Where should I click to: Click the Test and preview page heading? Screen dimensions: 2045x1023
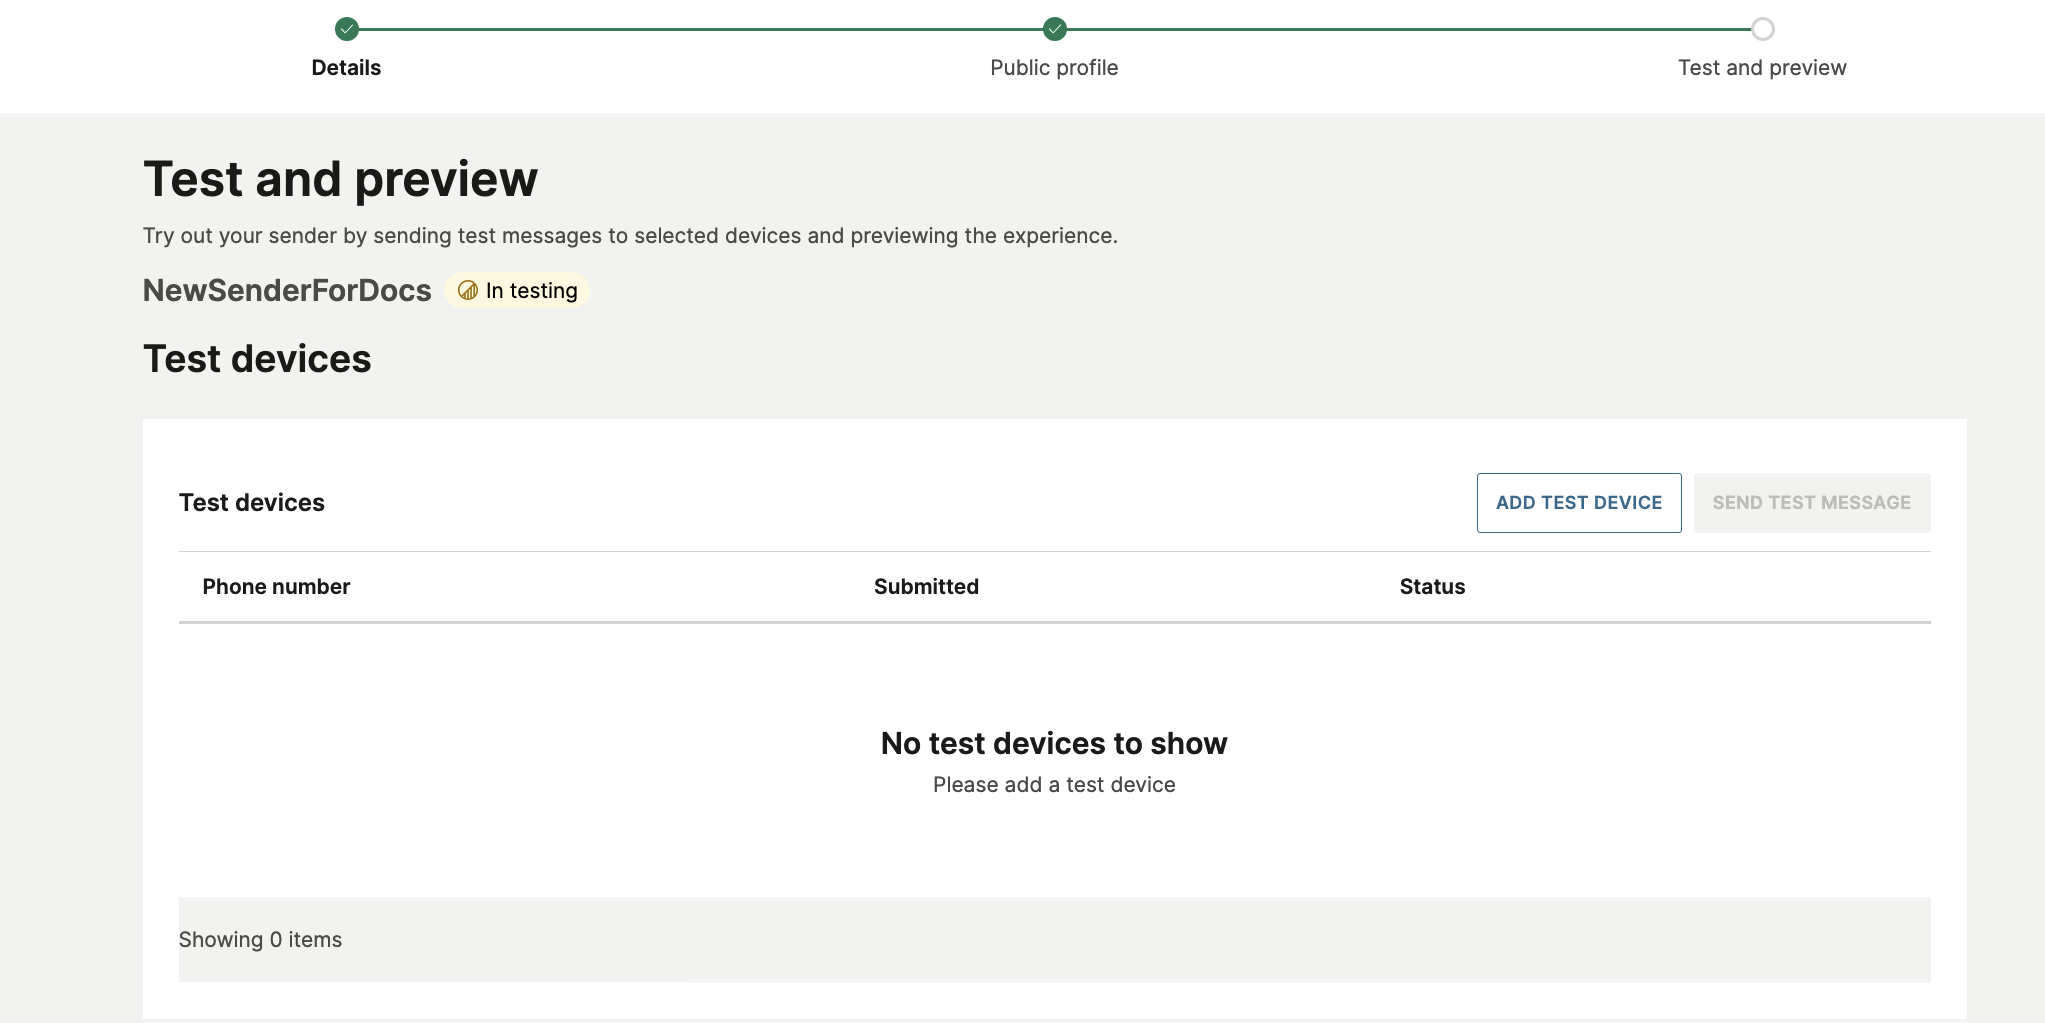(x=340, y=178)
